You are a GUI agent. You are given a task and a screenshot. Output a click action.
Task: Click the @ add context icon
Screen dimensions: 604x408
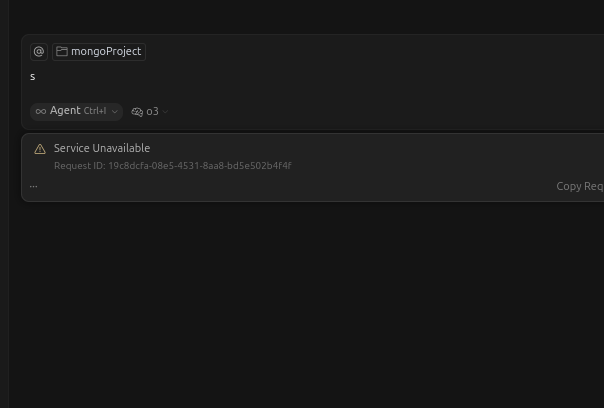click(39, 52)
